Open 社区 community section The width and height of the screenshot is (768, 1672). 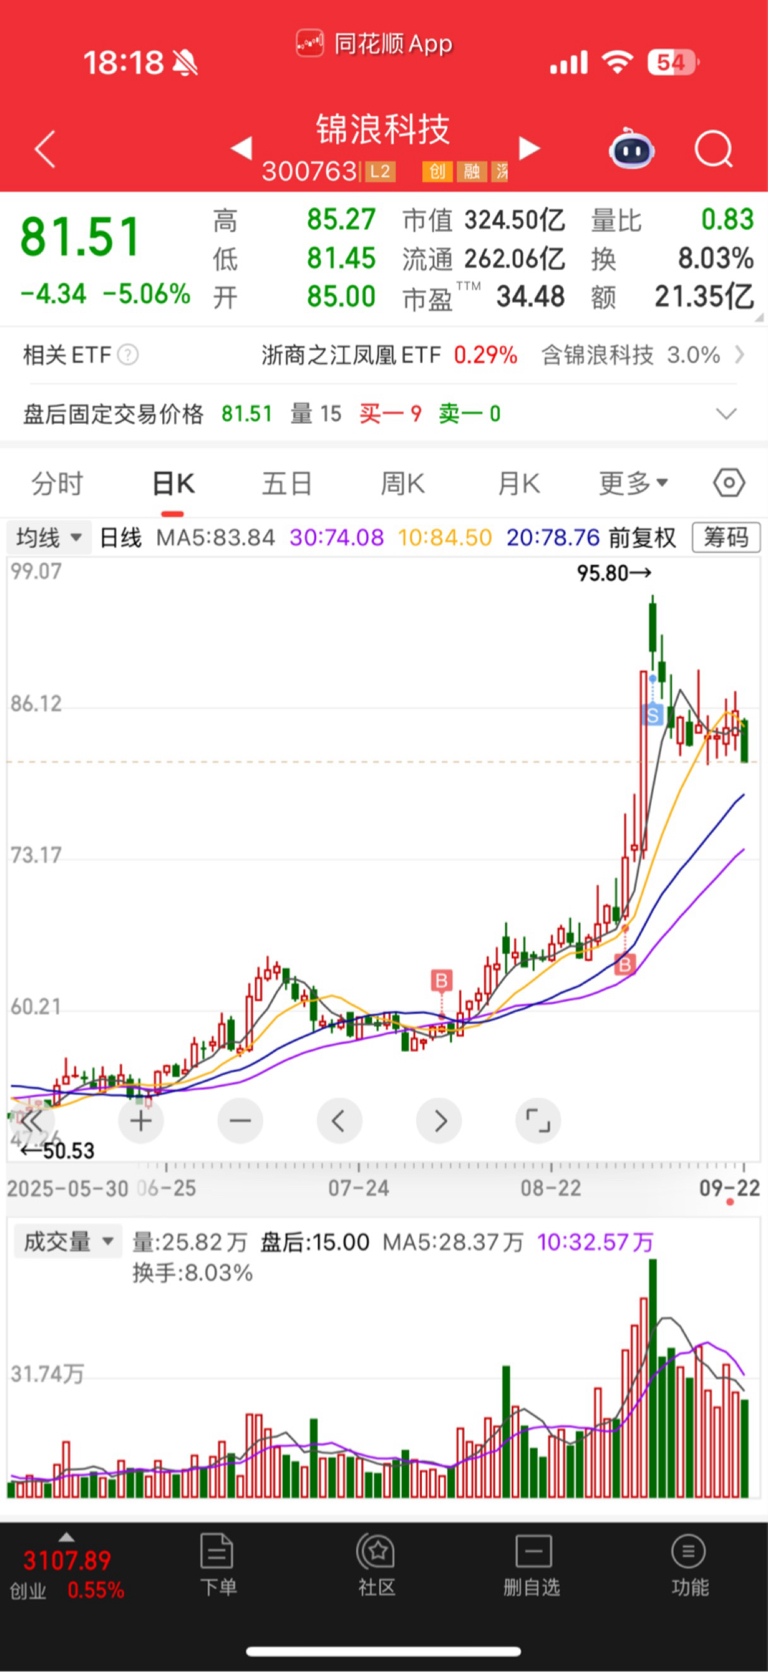377,1565
